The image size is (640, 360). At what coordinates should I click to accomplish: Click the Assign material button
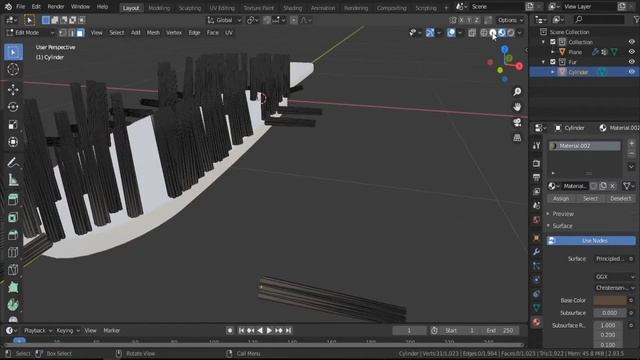coord(561,198)
